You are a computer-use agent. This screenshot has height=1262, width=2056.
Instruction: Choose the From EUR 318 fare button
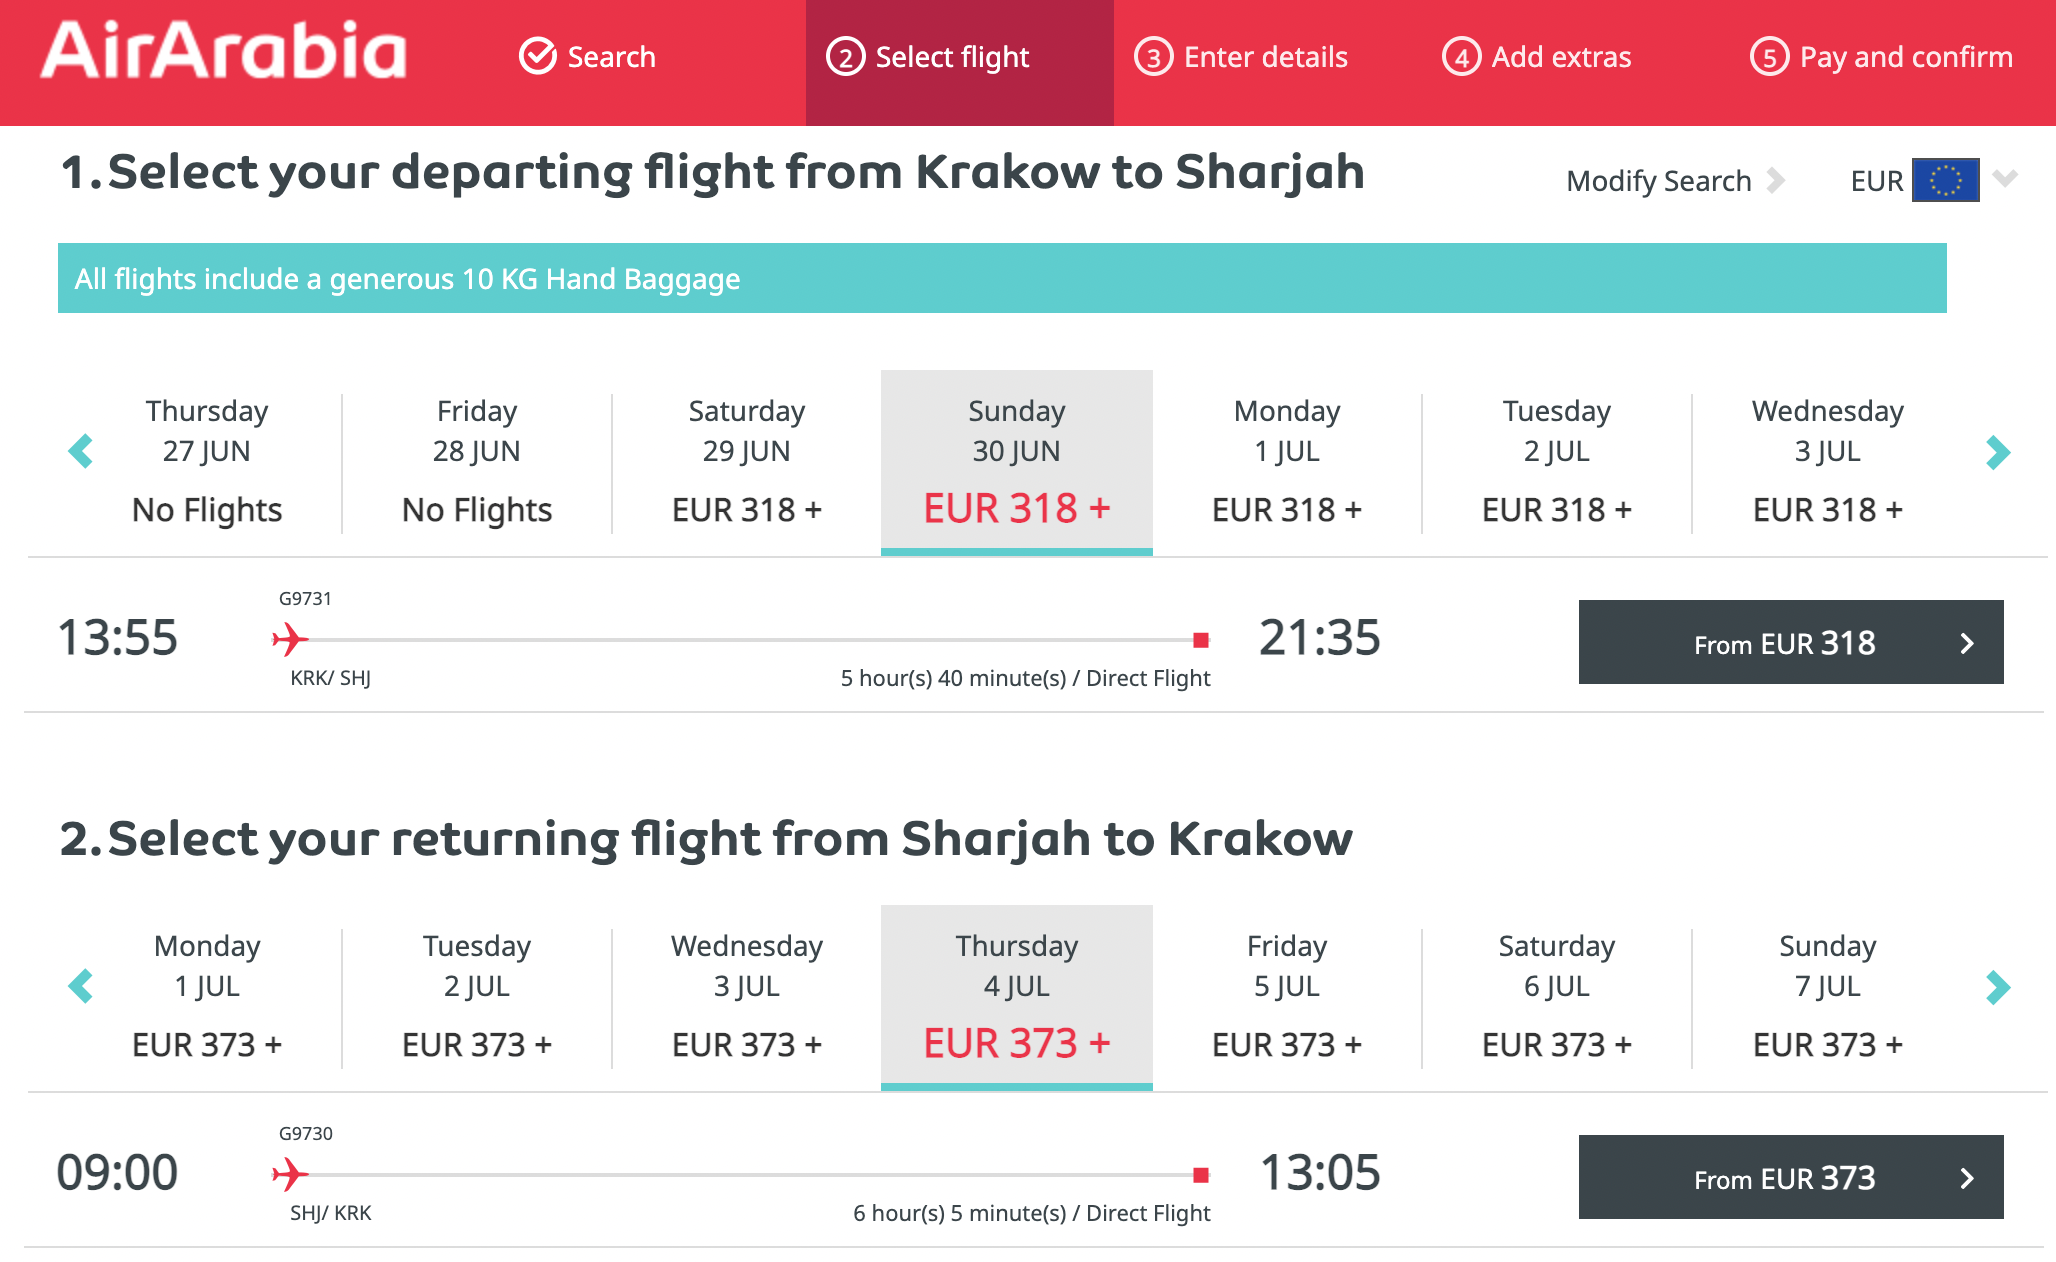click(x=1791, y=642)
